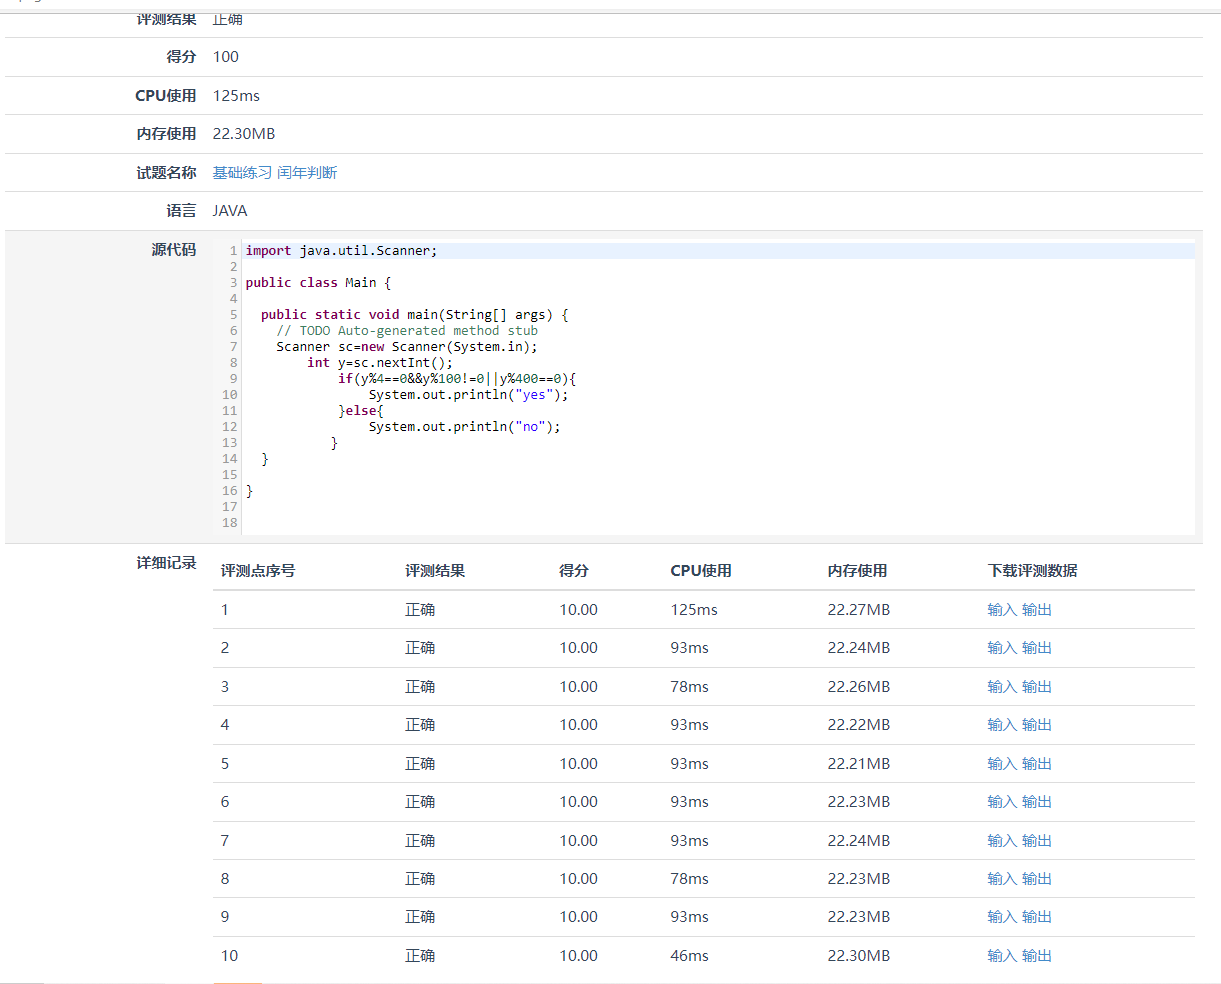Download 输入 data for test point 6
Viewport: 1221px width, 984px height.
point(1001,802)
